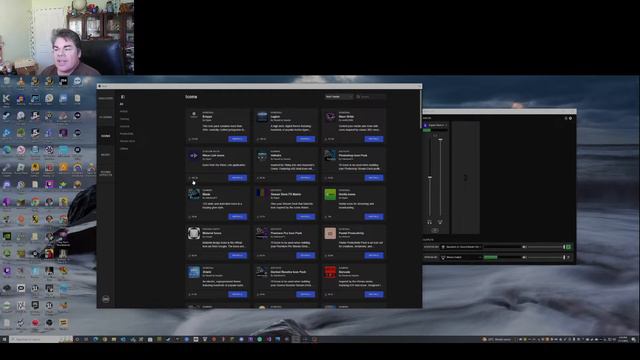
Task: Click the blue button on Lagoon card
Action: (x=306, y=139)
